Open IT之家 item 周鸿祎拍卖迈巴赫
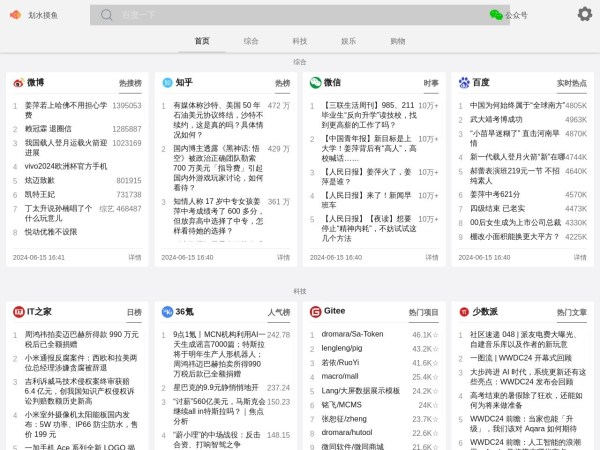The width and height of the screenshot is (600, 450). 82,339
